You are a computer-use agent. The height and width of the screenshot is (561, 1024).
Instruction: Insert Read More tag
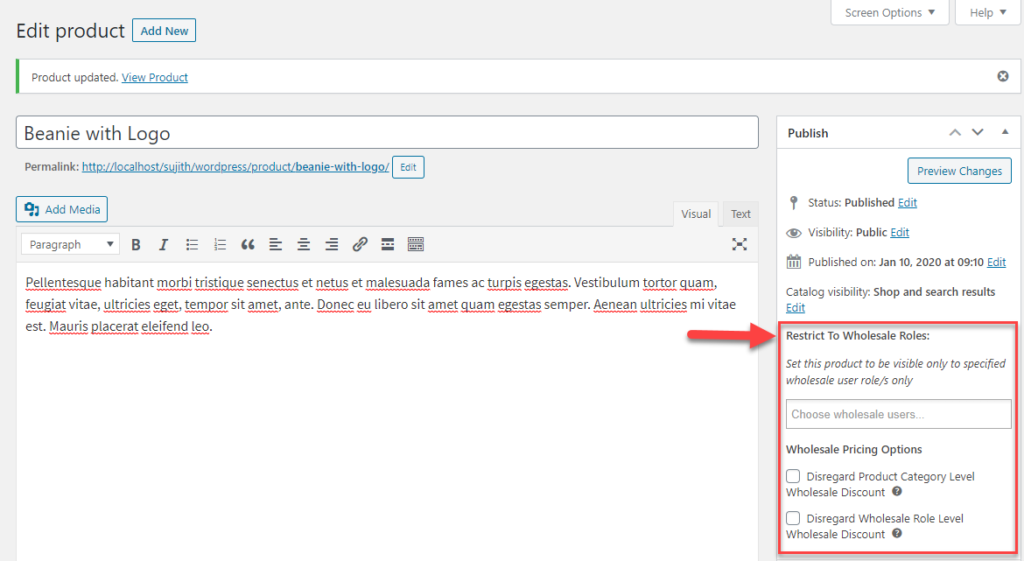388,244
